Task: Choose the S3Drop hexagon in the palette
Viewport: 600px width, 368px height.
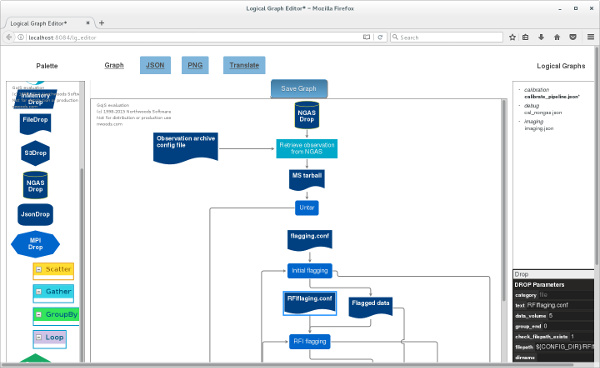Action: click(35, 153)
